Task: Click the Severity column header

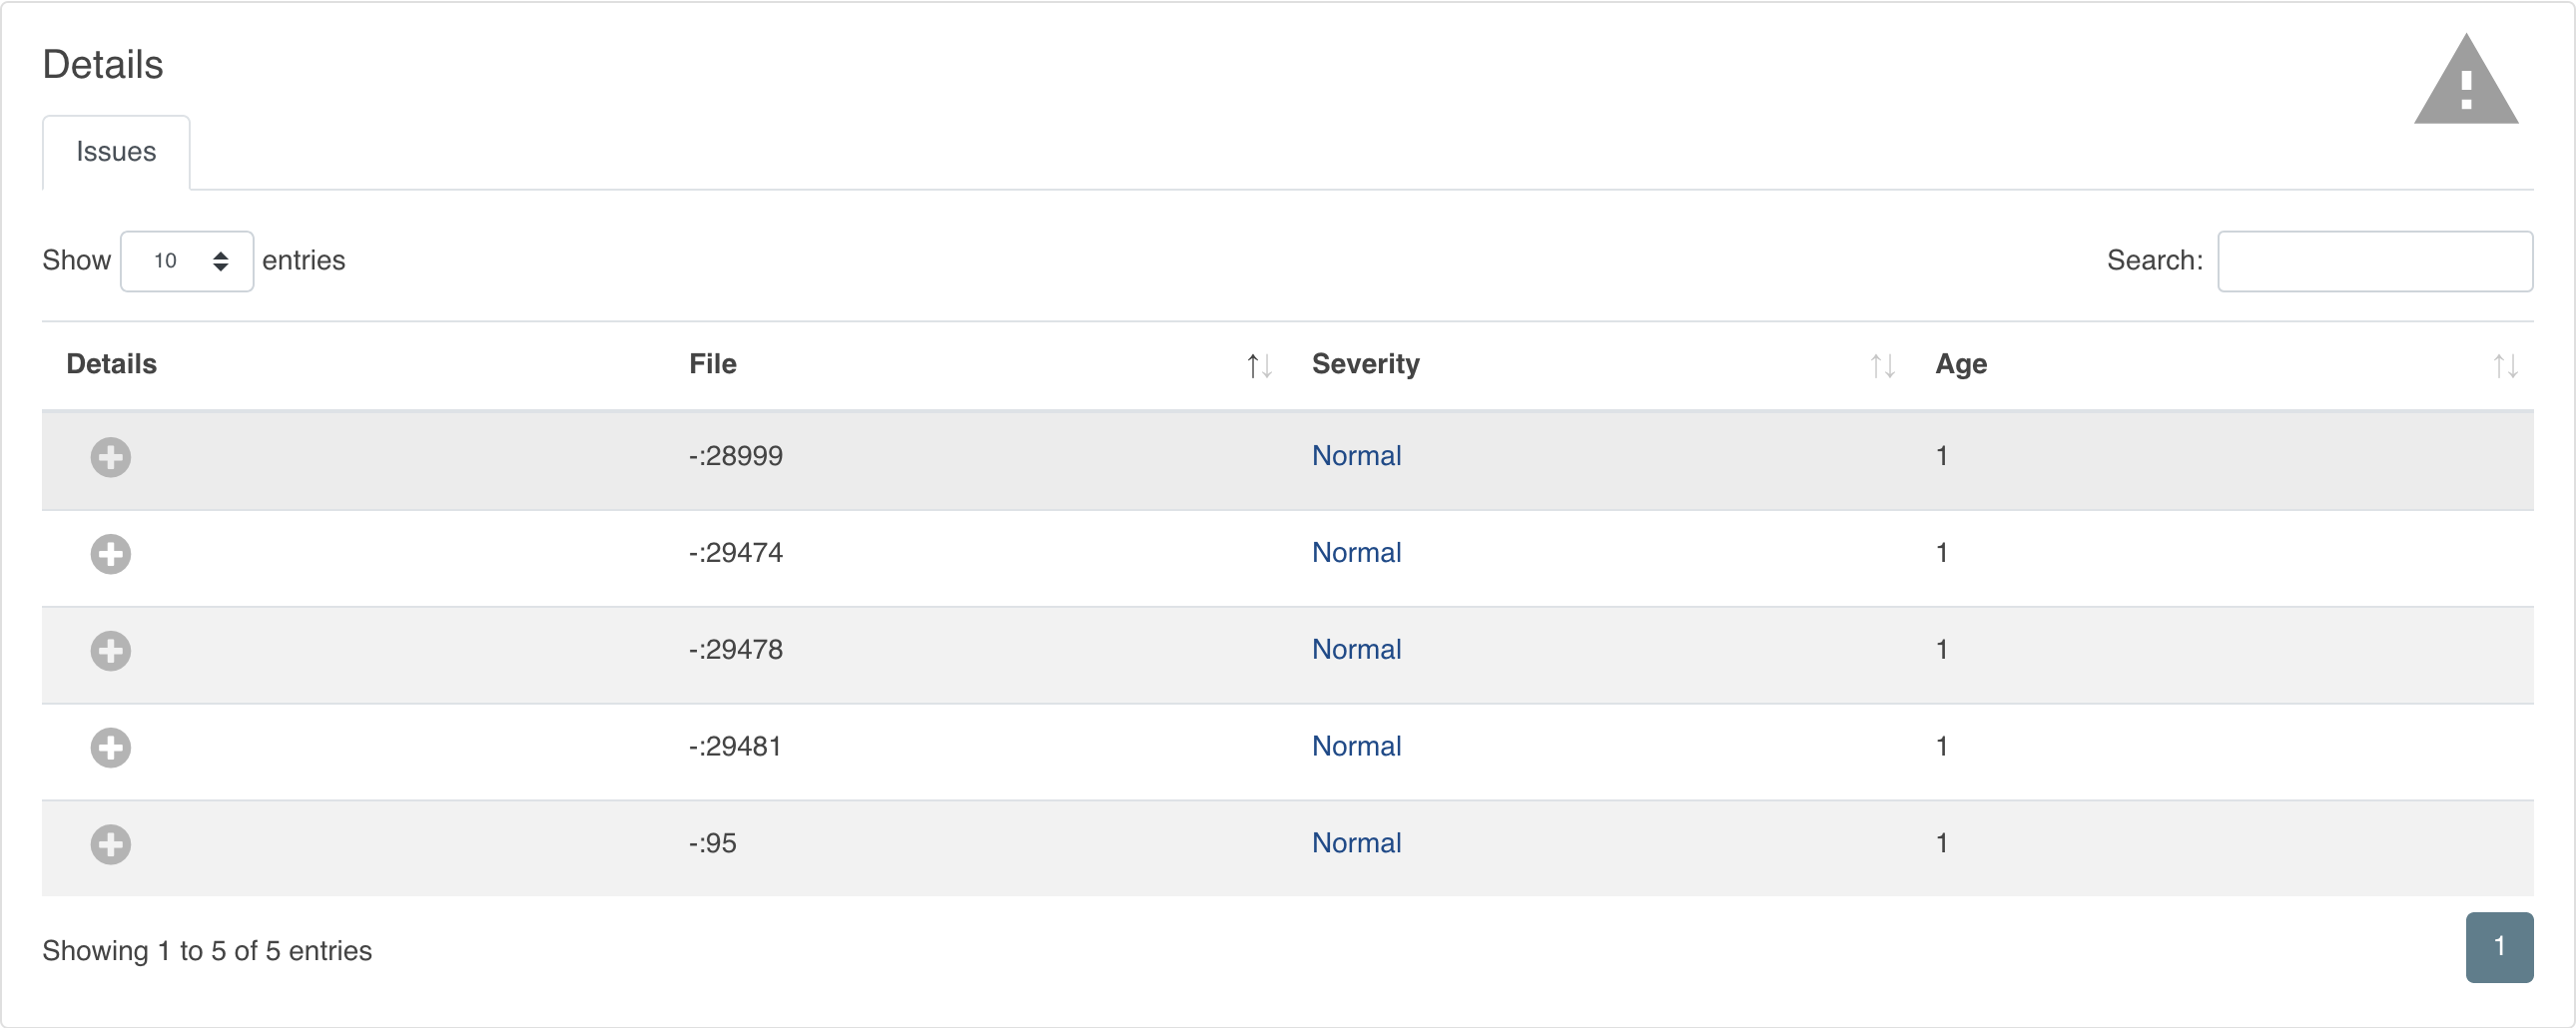Action: [1365, 364]
